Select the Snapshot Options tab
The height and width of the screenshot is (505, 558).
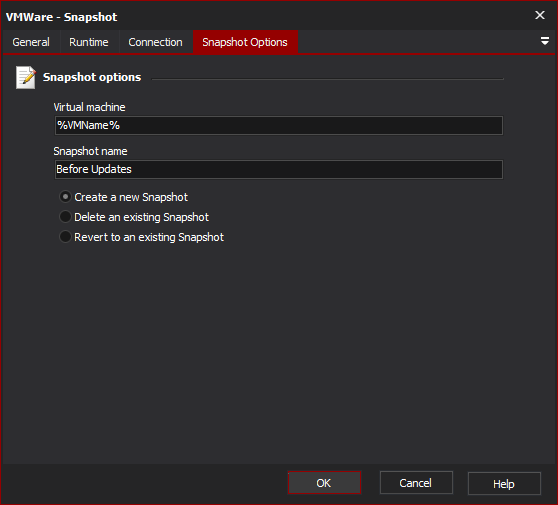(x=245, y=42)
